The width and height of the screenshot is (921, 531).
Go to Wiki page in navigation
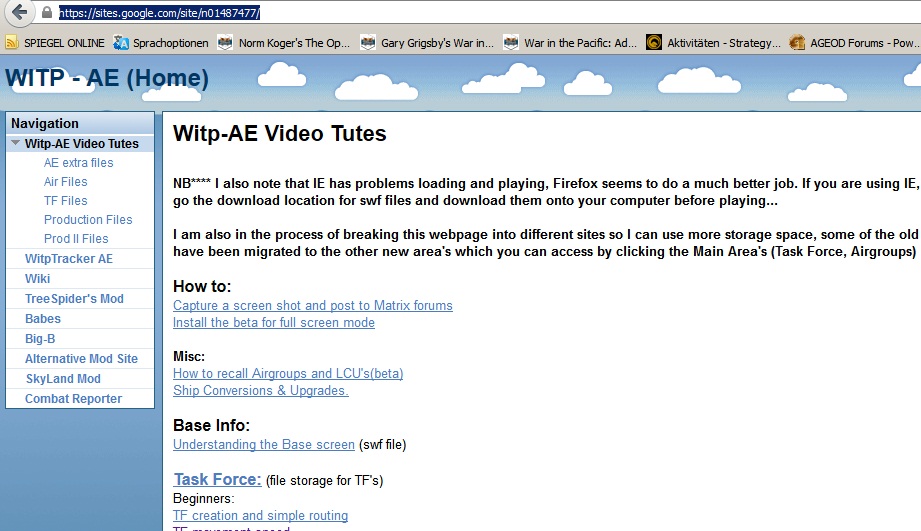coord(38,278)
